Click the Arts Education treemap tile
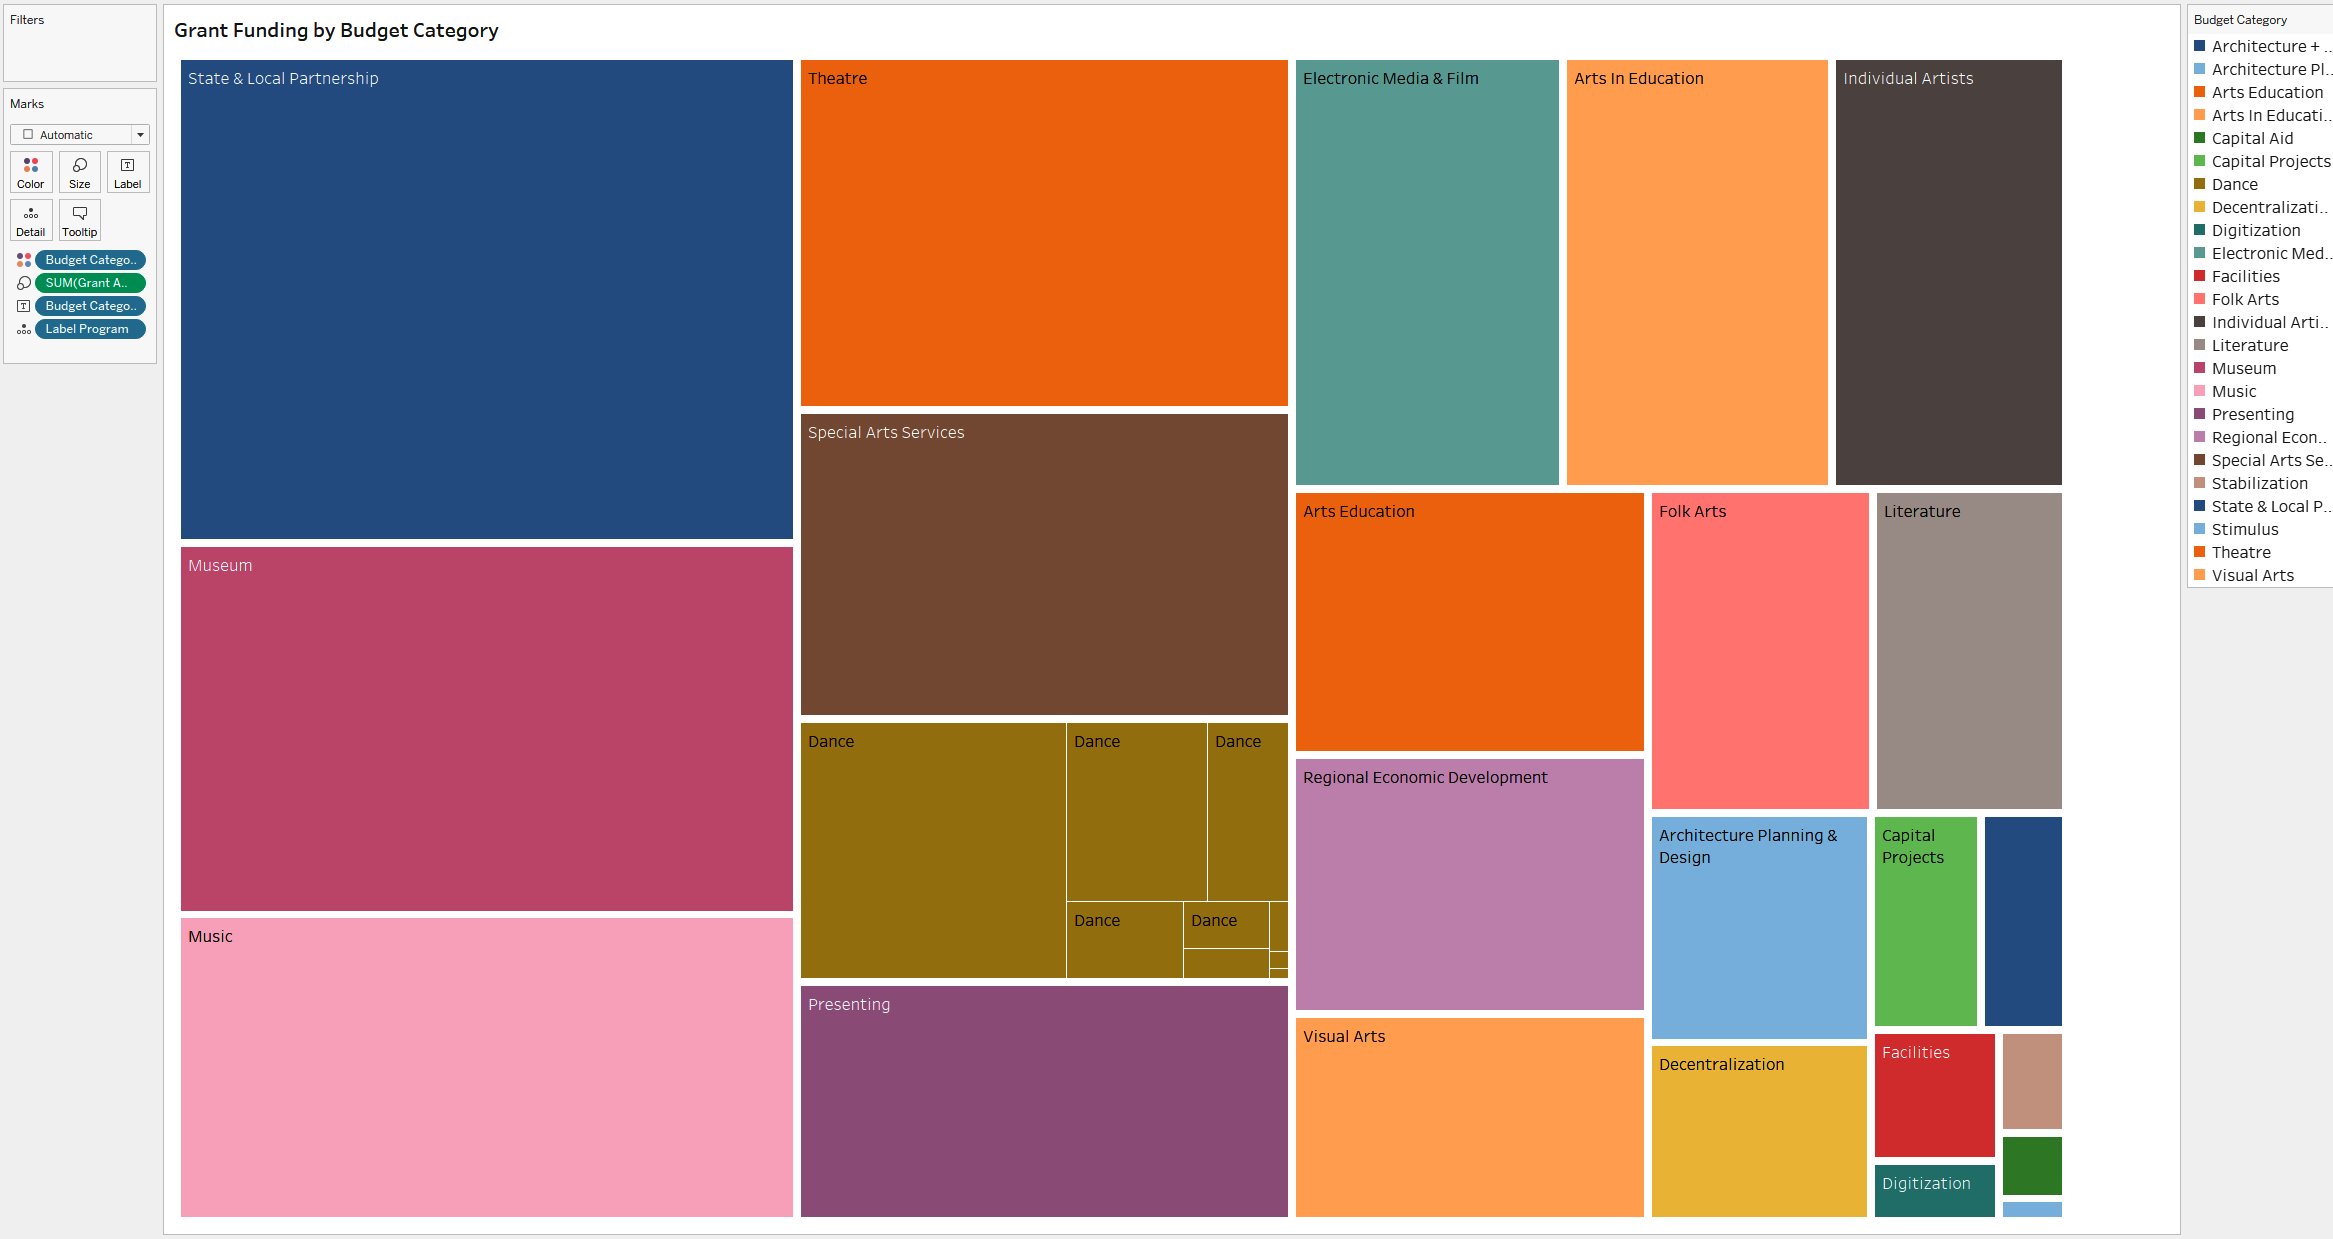Screen dimensions: 2333x1239 (1470, 622)
